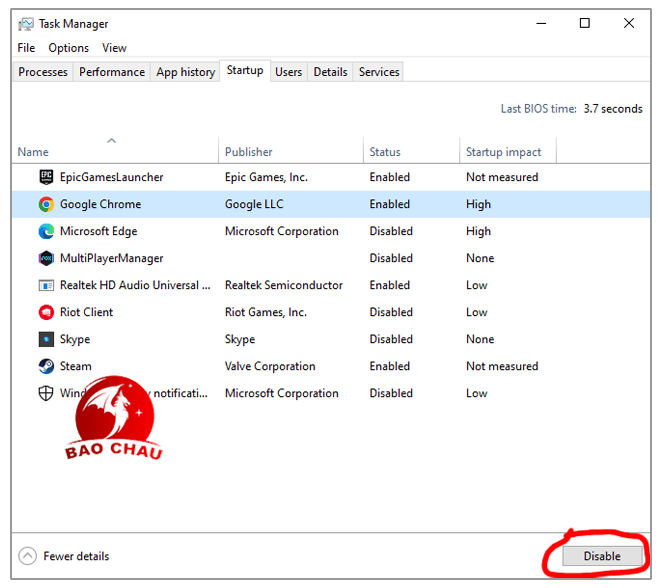
Task: Click the Task Manager title bar icon
Action: 26,24
